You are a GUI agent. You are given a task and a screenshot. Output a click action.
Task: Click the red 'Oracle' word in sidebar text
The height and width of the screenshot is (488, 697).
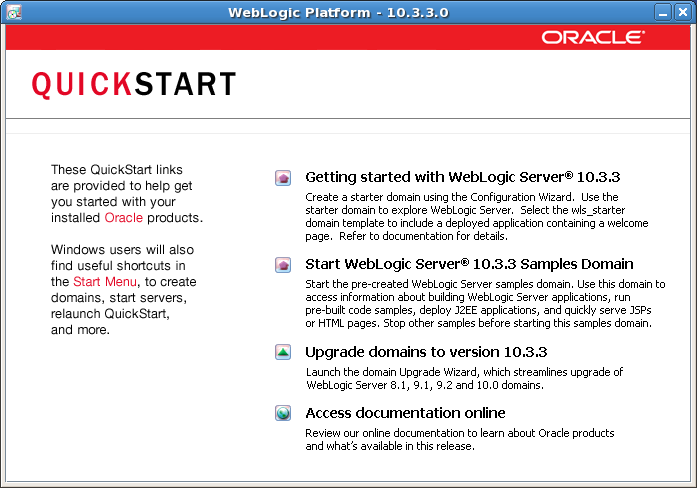click(124, 218)
